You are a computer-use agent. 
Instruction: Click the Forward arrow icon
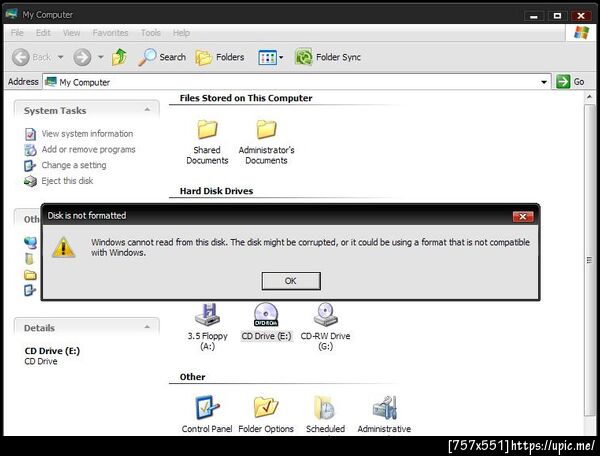(x=82, y=57)
